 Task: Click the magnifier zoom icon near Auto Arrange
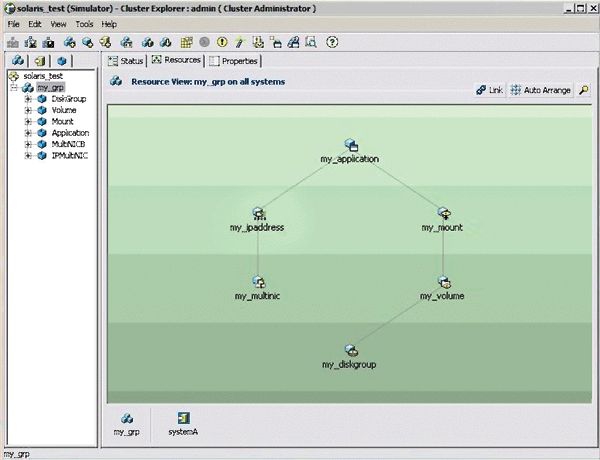[583, 90]
